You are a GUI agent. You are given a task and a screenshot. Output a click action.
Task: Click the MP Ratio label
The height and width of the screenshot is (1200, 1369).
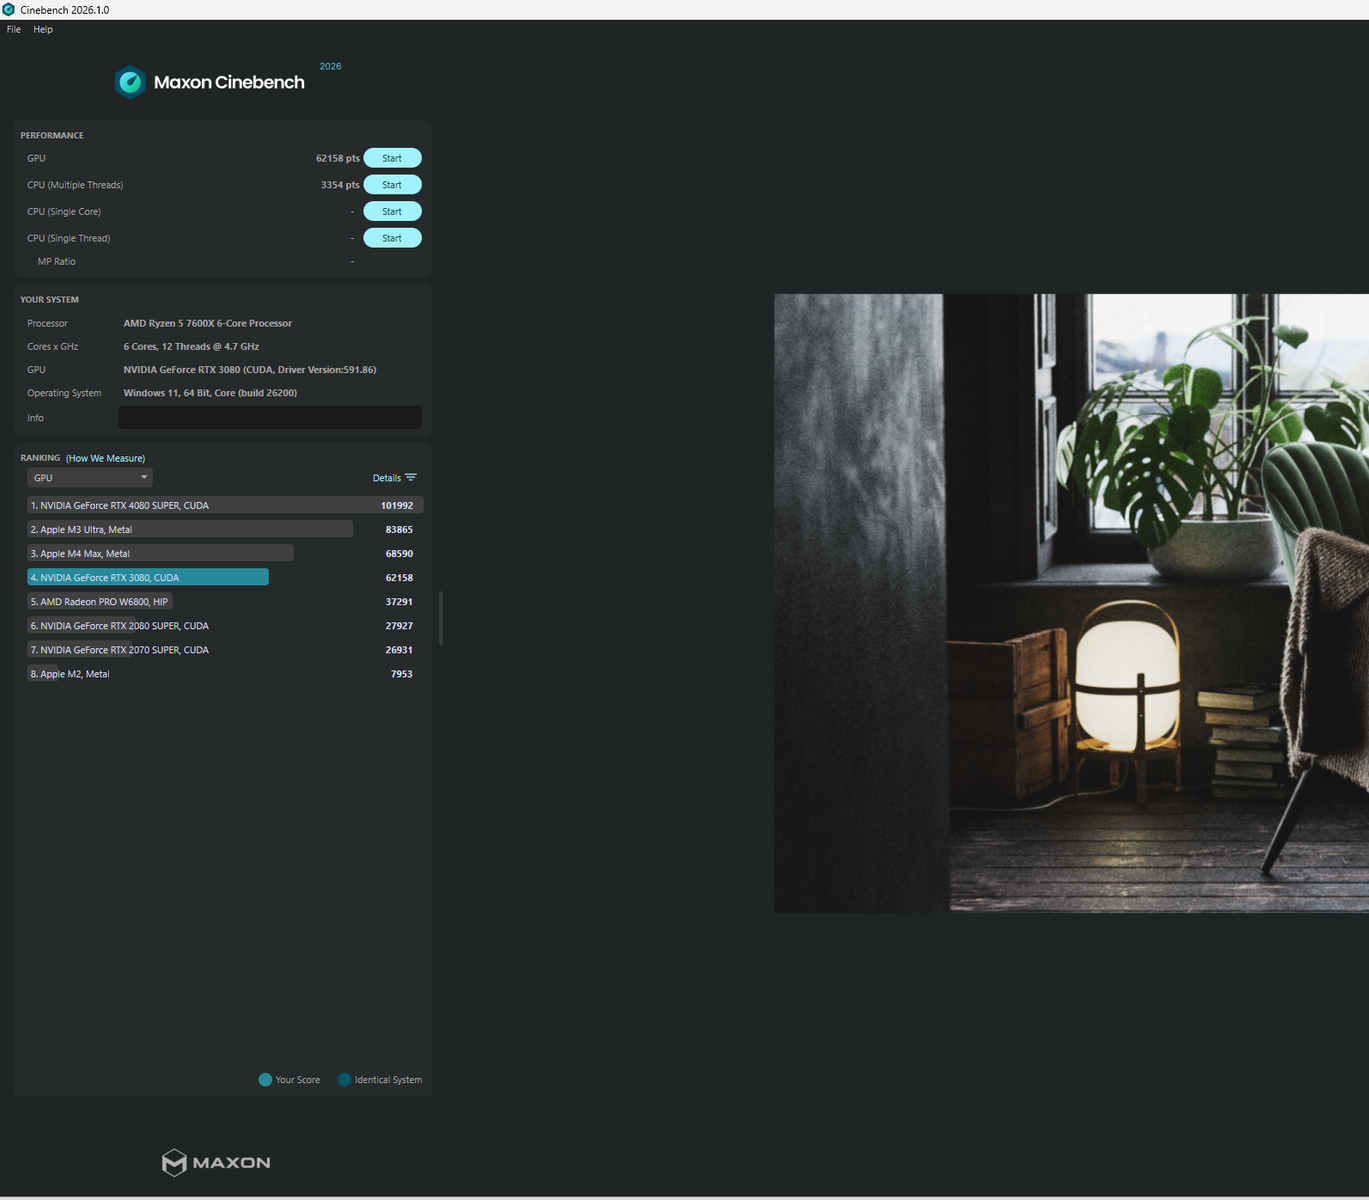pyautogui.click(x=57, y=261)
